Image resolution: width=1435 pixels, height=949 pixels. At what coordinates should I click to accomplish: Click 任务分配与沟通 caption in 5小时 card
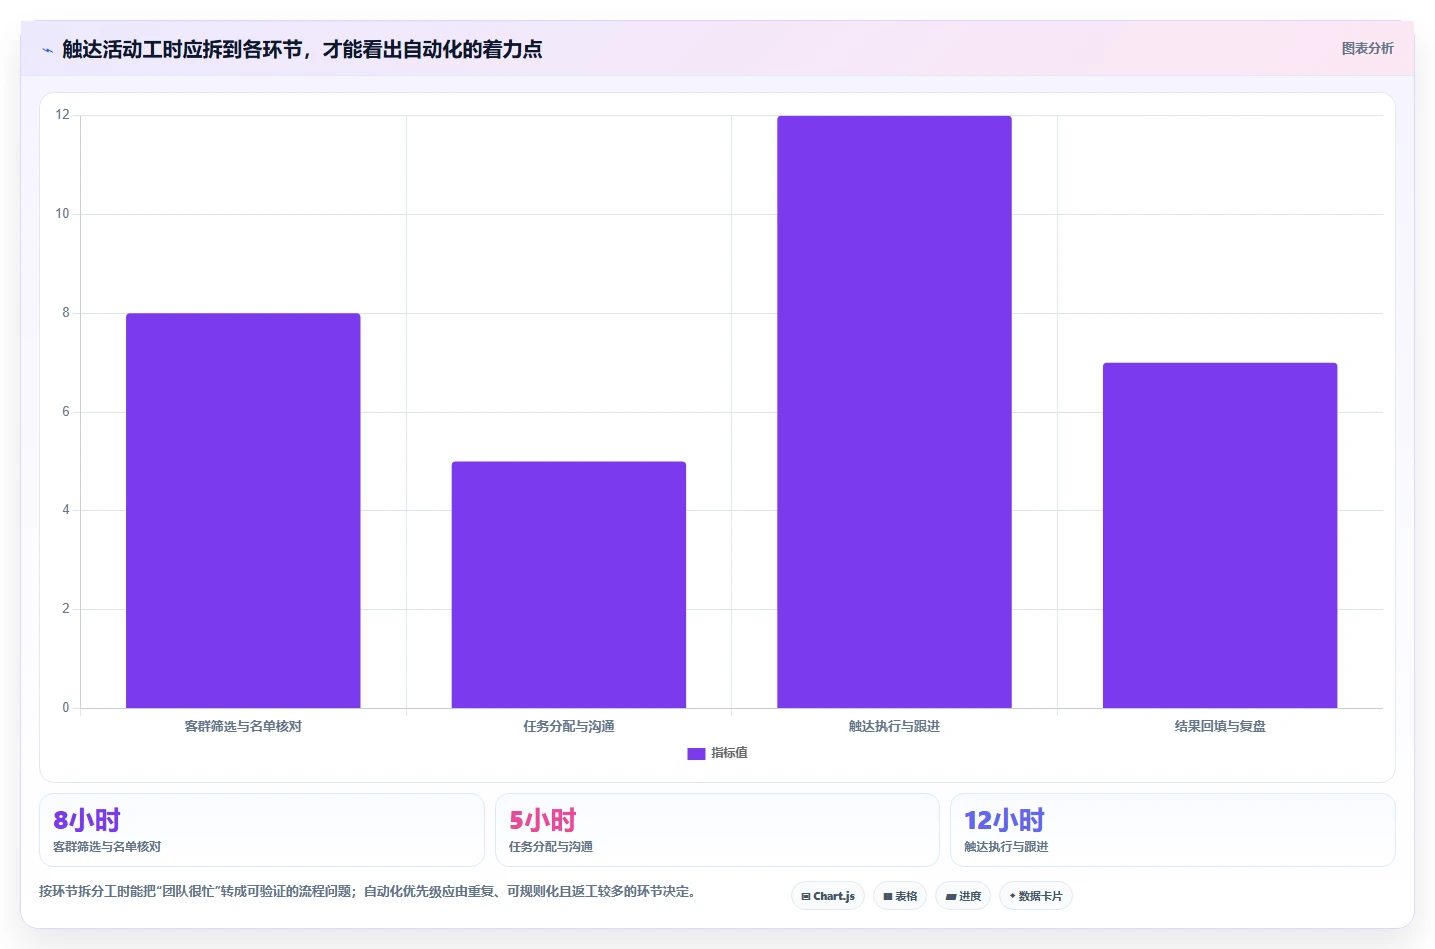tap(551, 847)
